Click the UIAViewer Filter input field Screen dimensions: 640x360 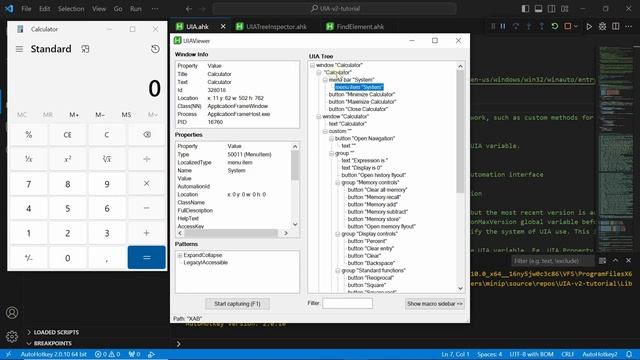[x=347, y=303]
